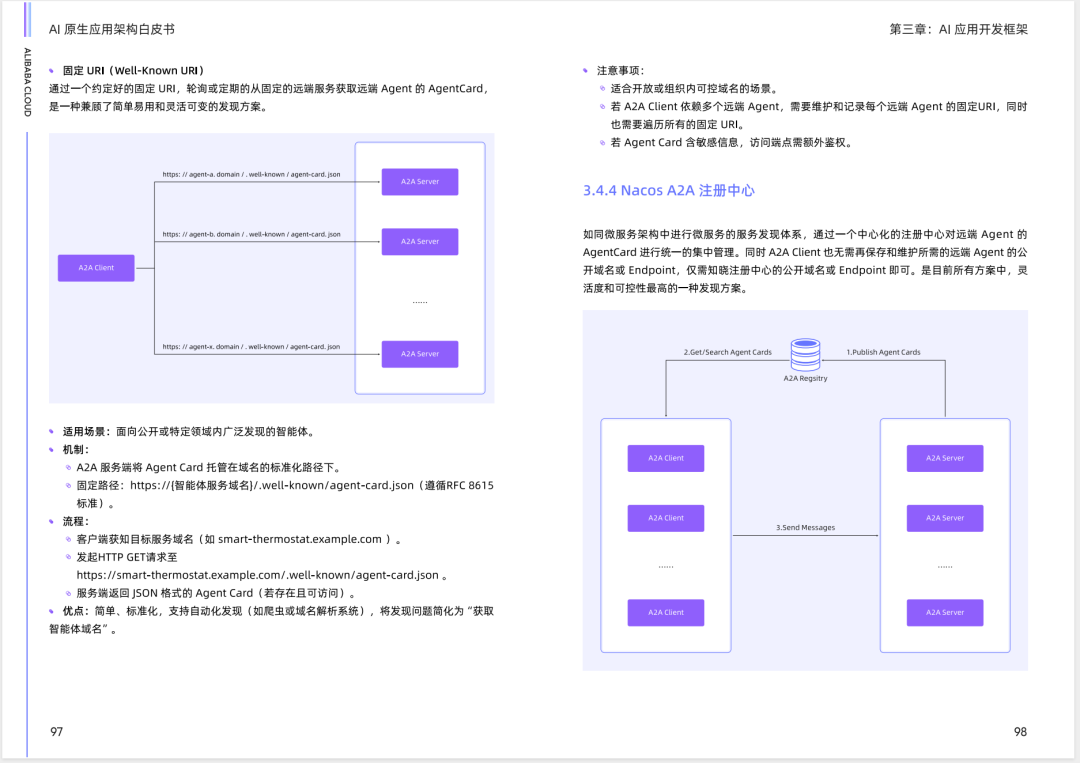This screenshot has height=763, width=1080.
Task: Click the line starting "固定路径：https://"
Action: pos(285,485)
